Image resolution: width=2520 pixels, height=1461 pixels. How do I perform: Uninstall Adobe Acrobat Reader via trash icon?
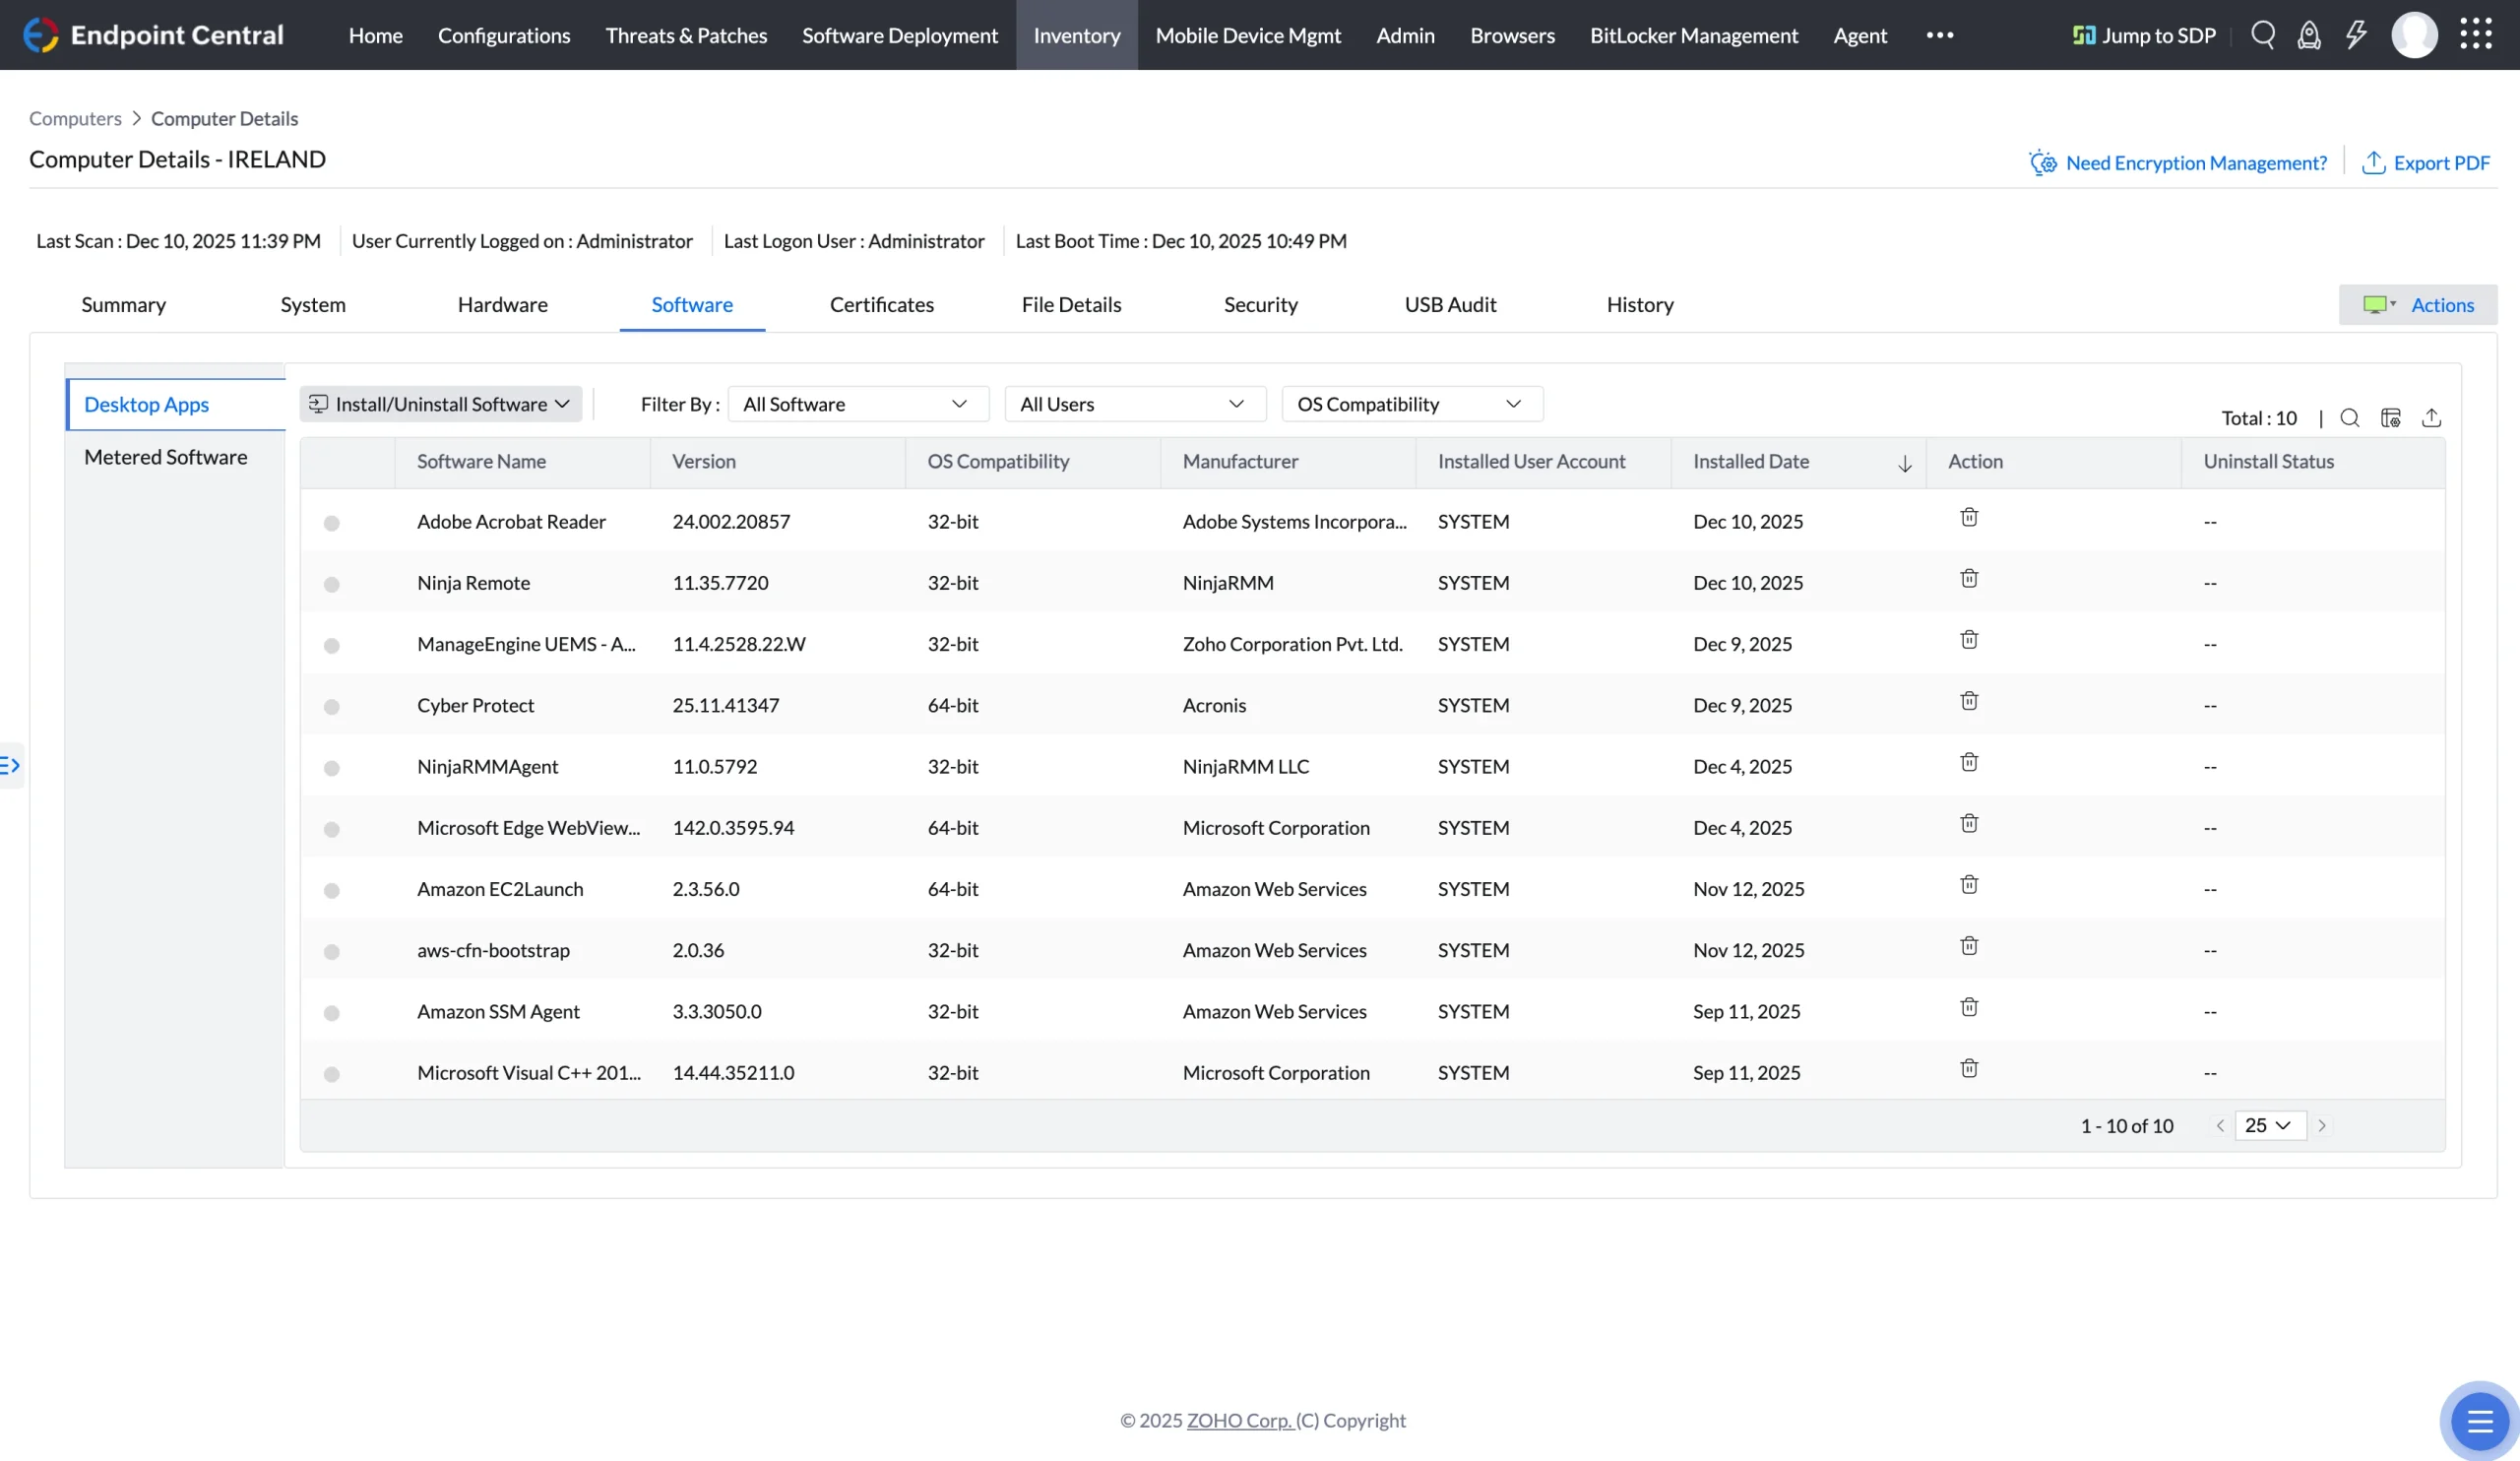tap(1968, 518)
